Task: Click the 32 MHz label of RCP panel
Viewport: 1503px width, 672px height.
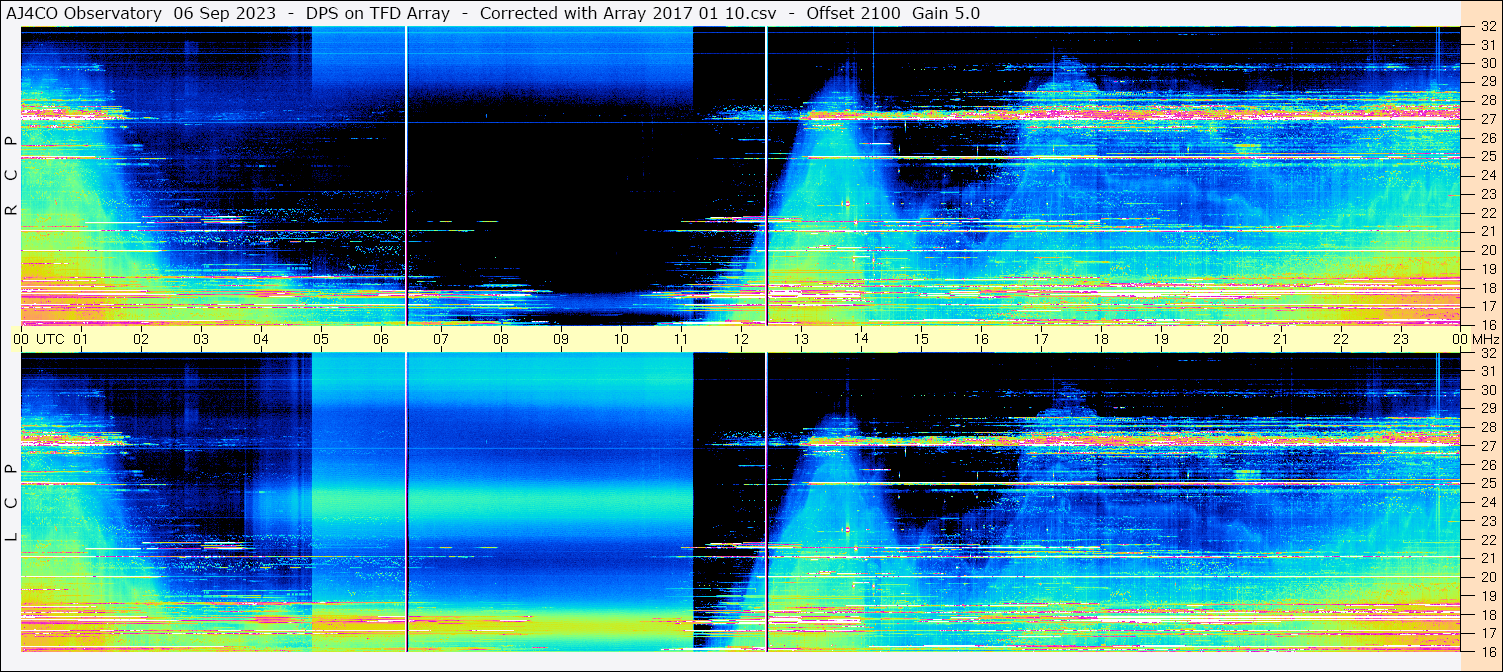Action: [1487, 27]
